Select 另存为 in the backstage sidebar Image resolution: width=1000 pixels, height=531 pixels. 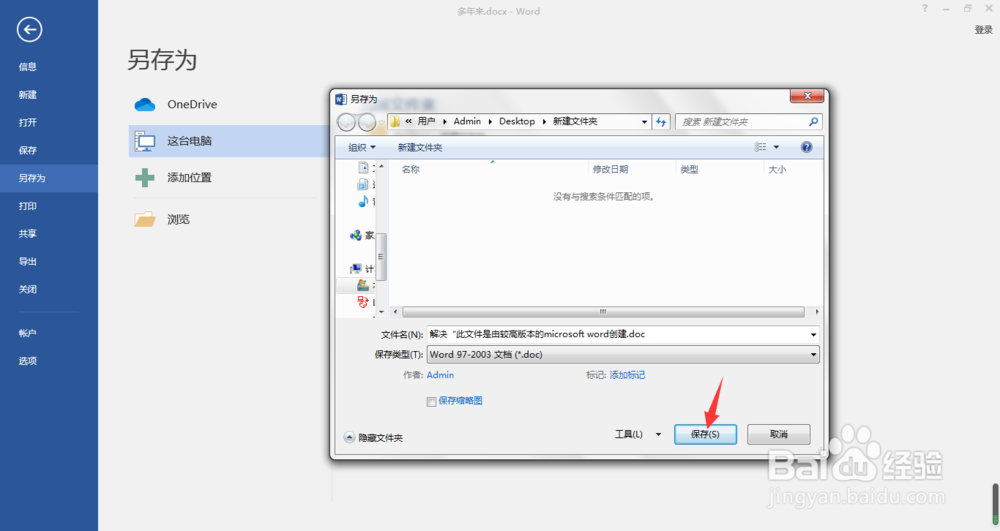(x=32, y=178)
